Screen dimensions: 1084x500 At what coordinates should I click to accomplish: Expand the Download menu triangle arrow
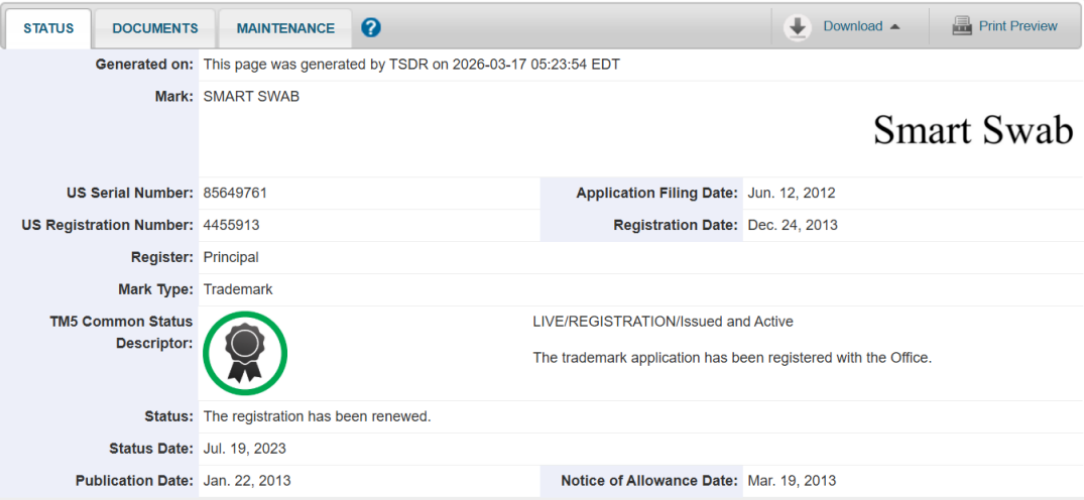point(895,27)
